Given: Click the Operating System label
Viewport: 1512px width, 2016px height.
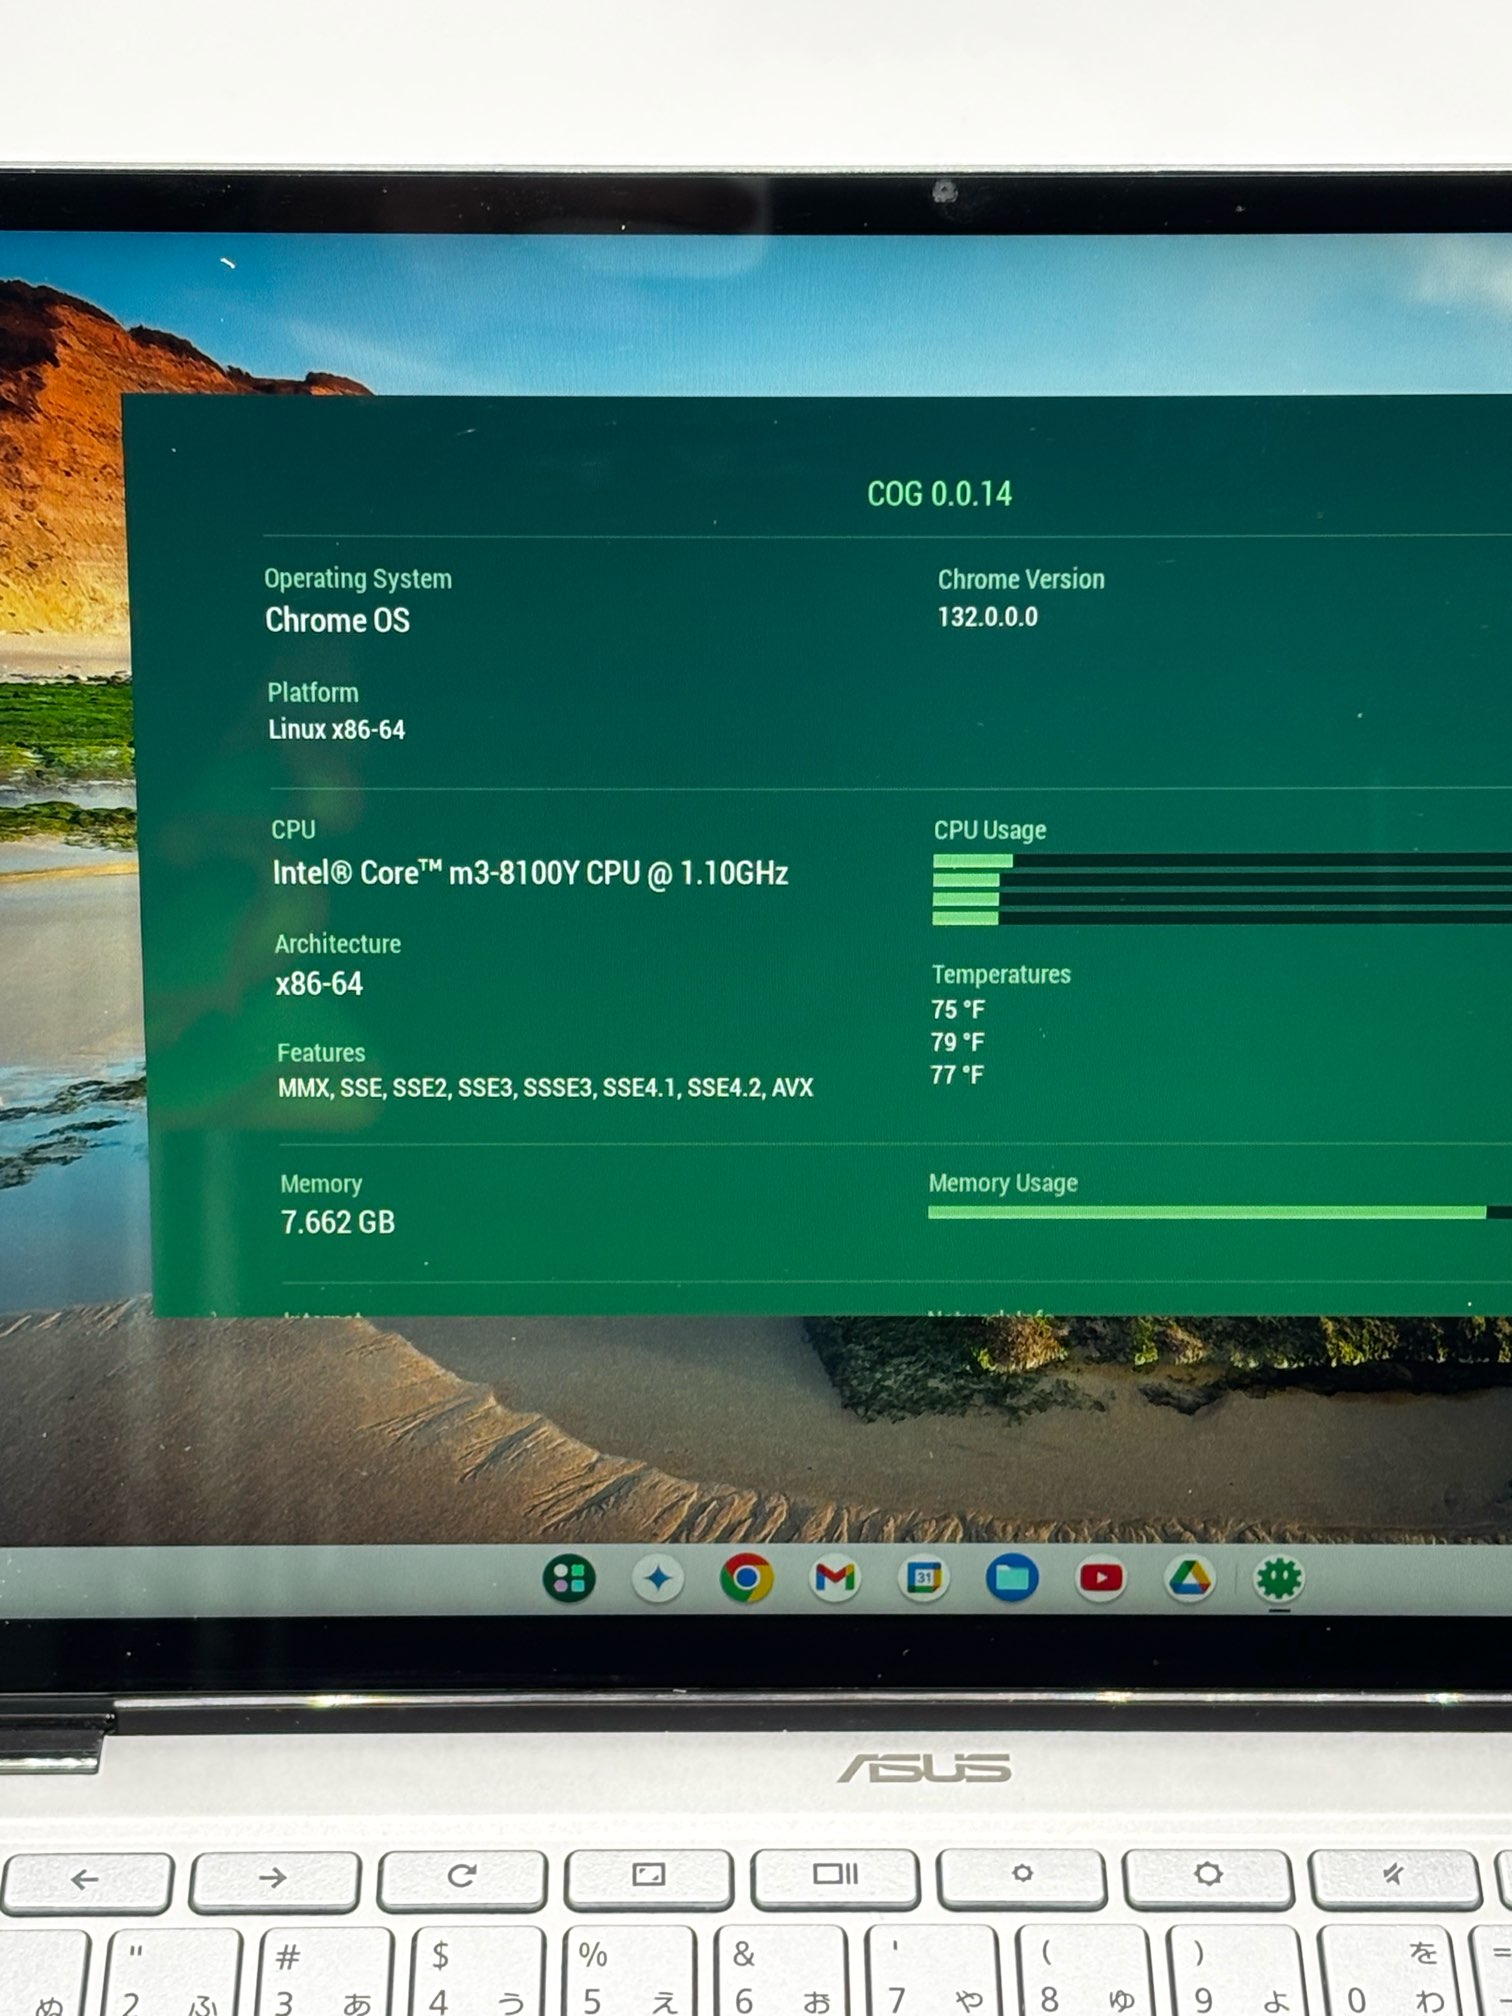Looking at the screenshot, I should pyautogui.click(x=358, y=579).
